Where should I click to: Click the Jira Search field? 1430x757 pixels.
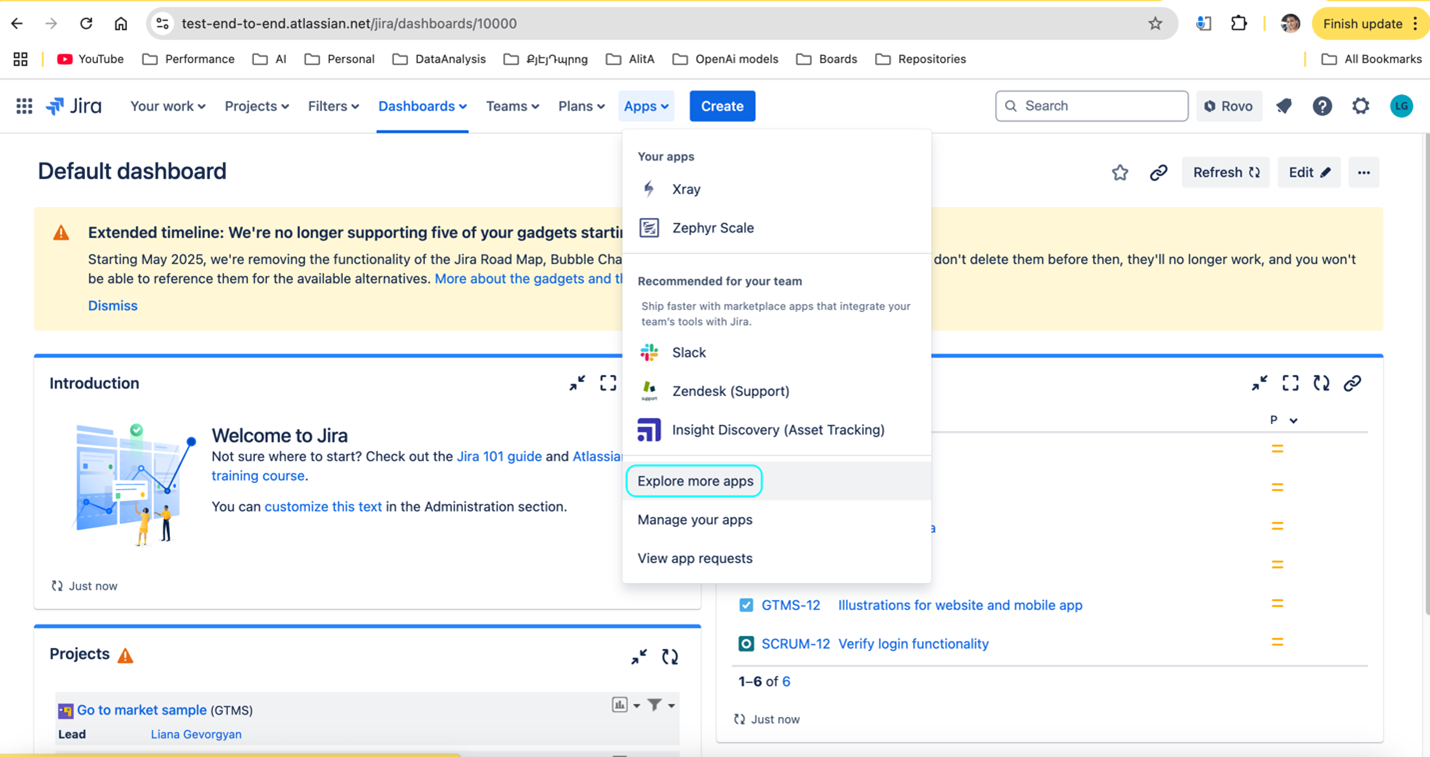click(1092, 106)
